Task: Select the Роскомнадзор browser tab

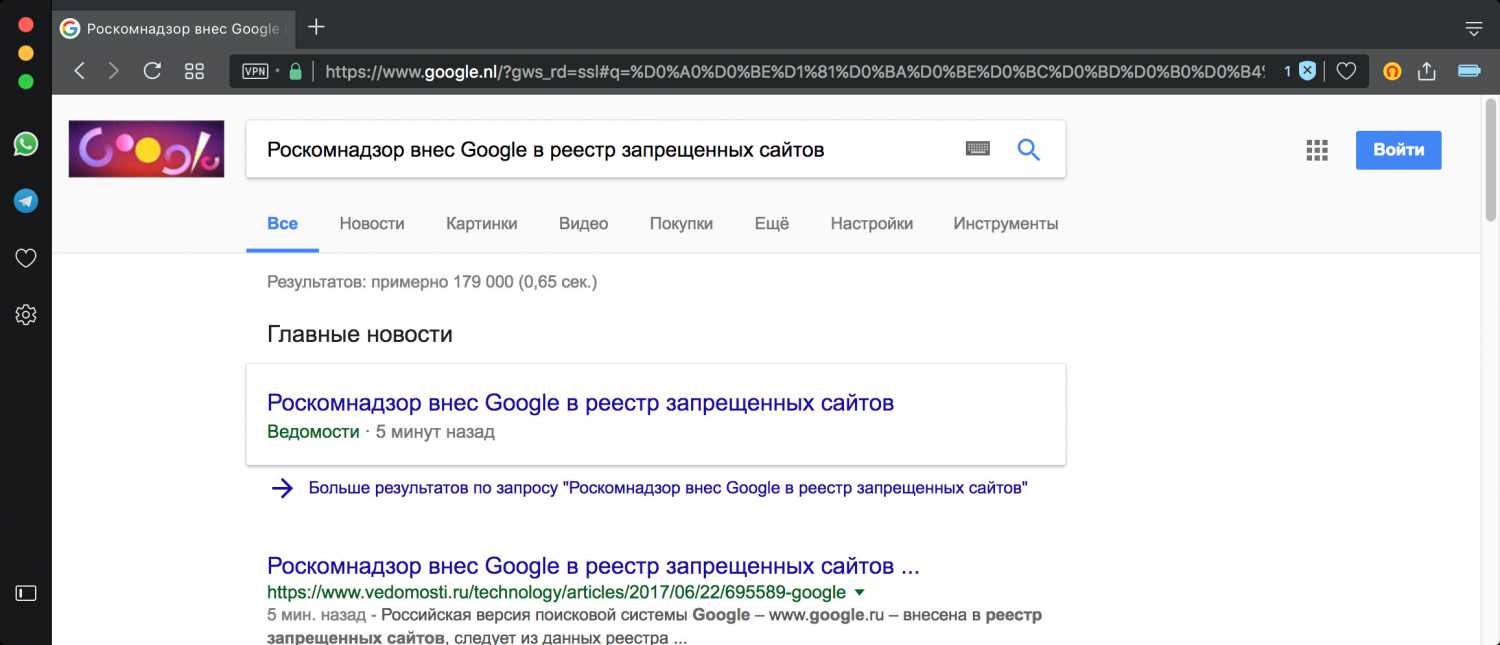Action: coord(172,28)
